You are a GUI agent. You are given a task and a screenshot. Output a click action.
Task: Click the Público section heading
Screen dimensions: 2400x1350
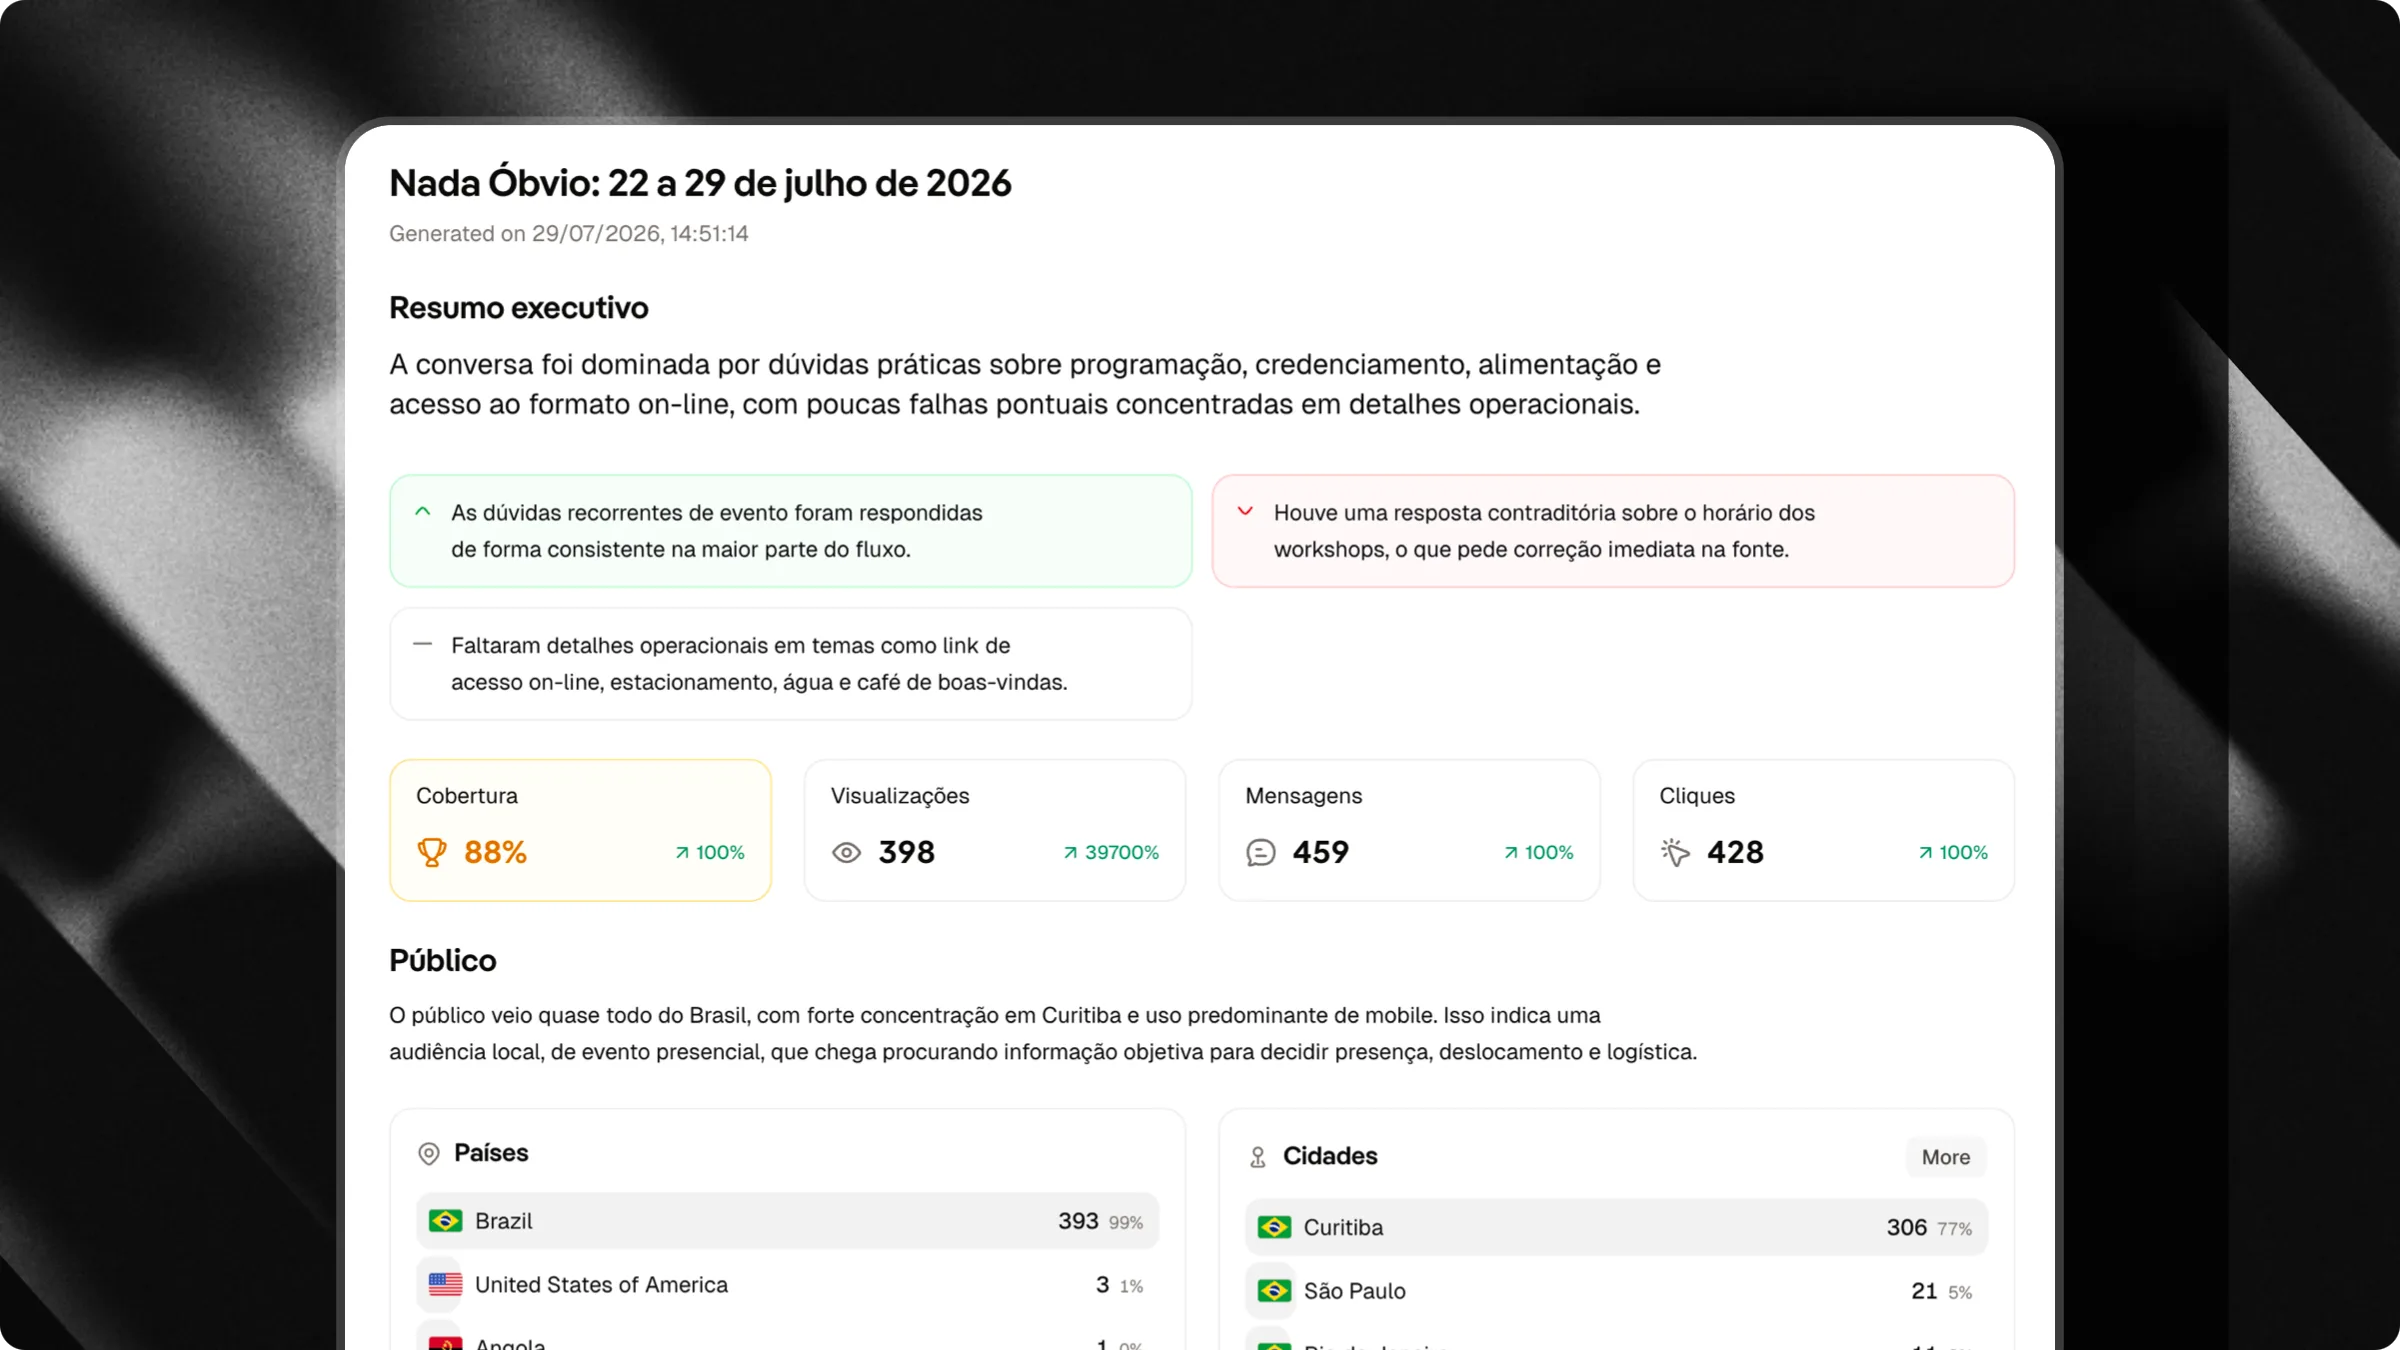coord(442,961)
